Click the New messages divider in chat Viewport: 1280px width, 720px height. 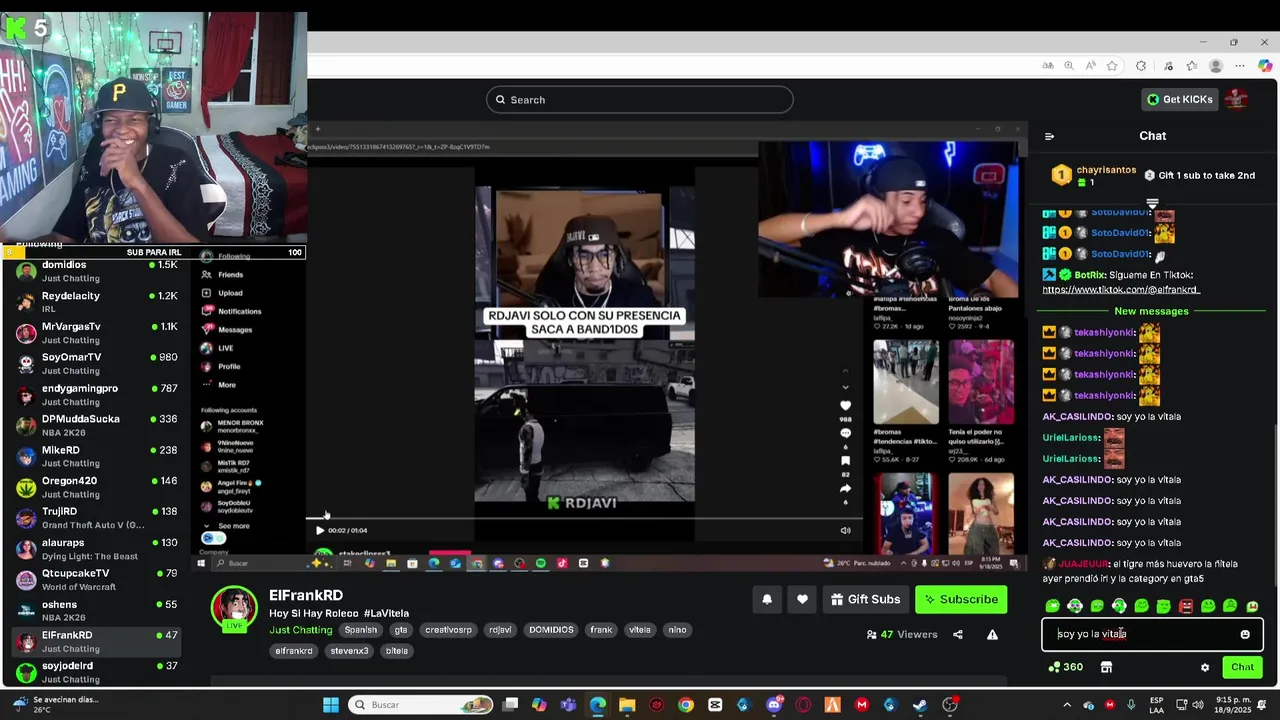(x=1151, y=311)
